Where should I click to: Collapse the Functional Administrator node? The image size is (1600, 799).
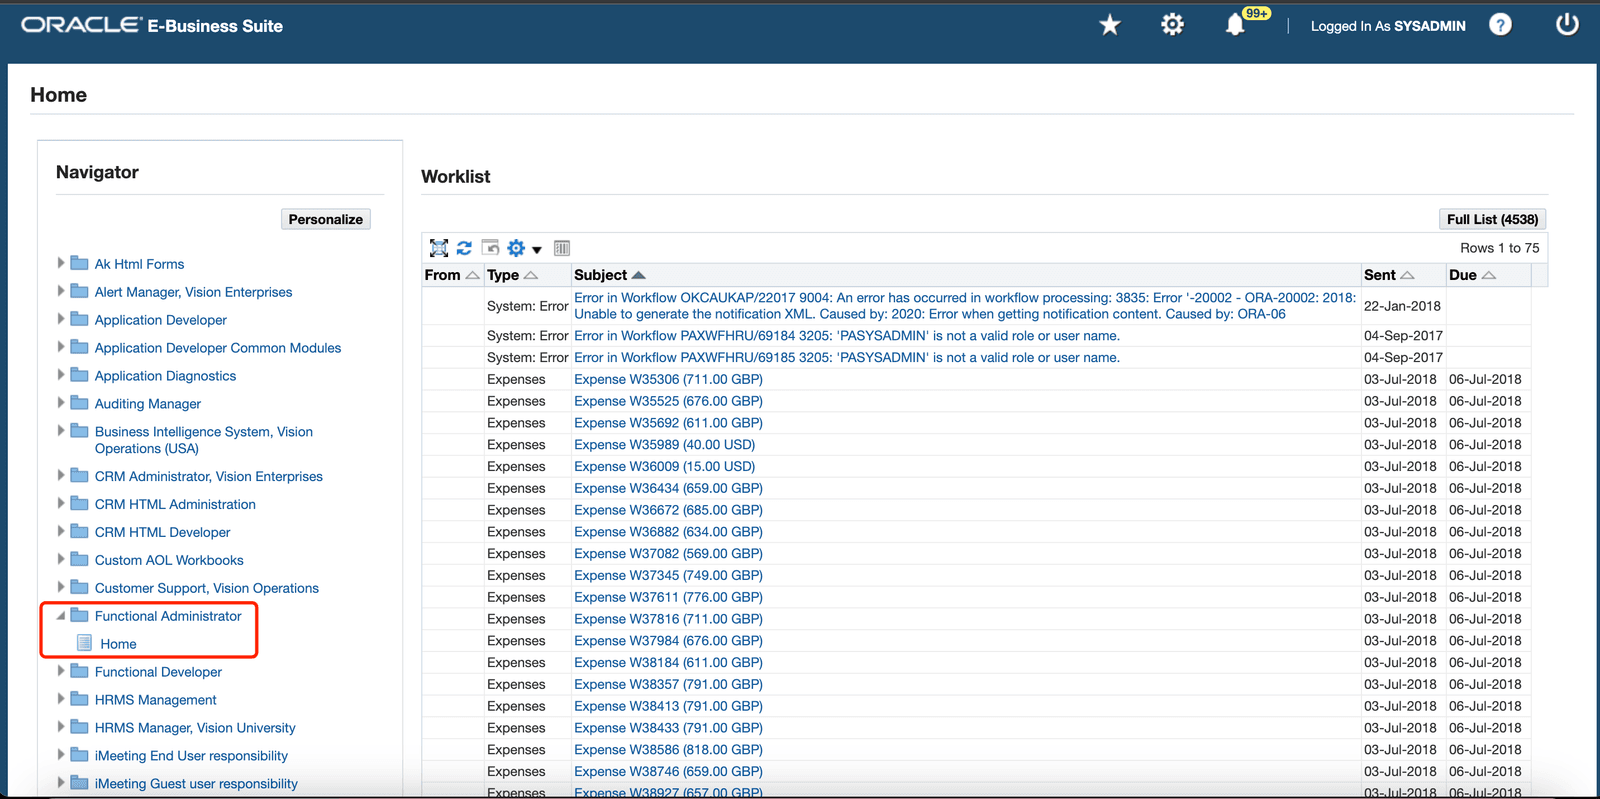click(x=61, y=616)
